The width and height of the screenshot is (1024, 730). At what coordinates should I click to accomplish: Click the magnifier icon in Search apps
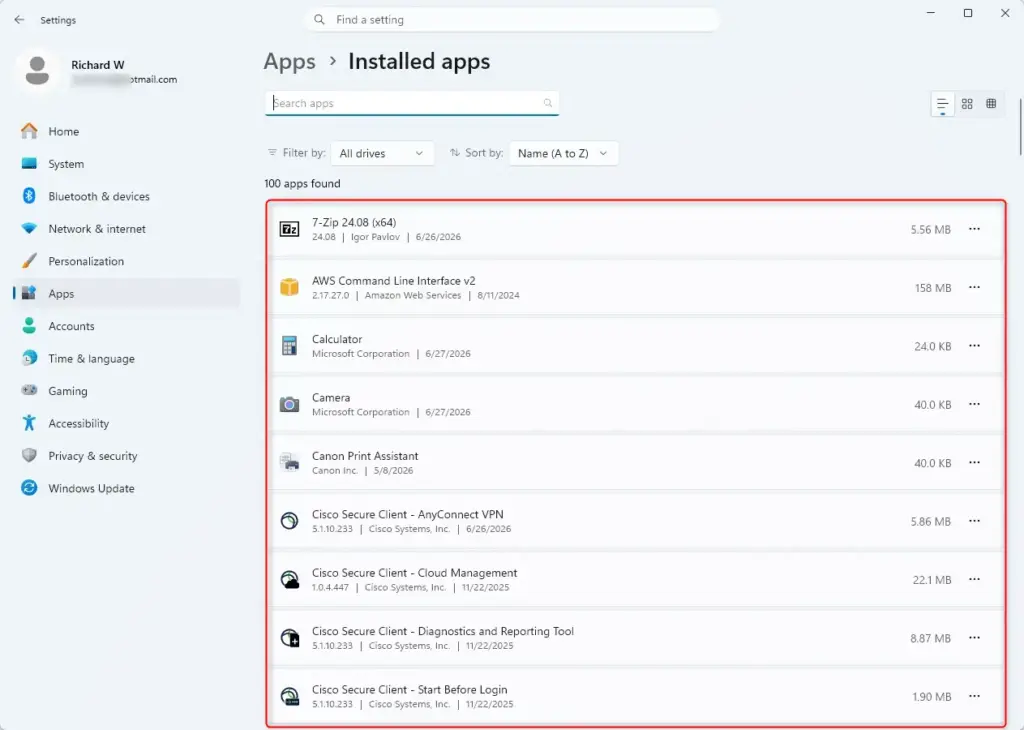coord(547,103)
